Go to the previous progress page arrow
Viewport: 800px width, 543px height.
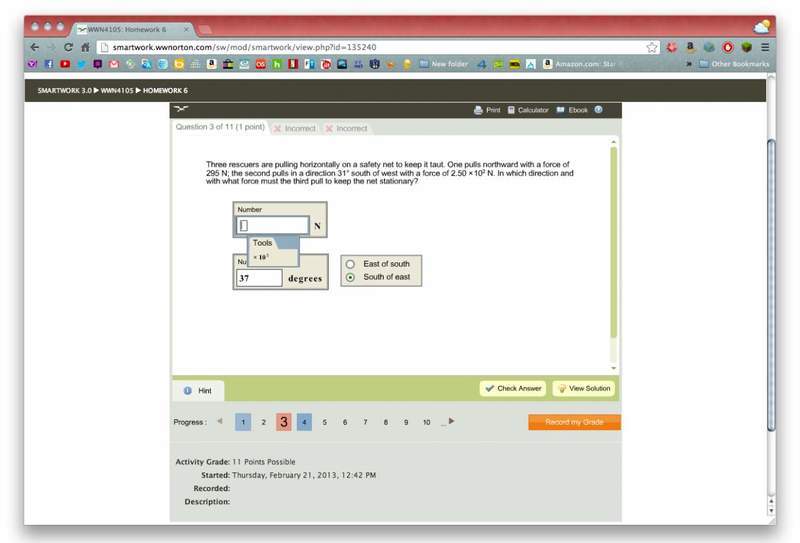coord(220,422)
